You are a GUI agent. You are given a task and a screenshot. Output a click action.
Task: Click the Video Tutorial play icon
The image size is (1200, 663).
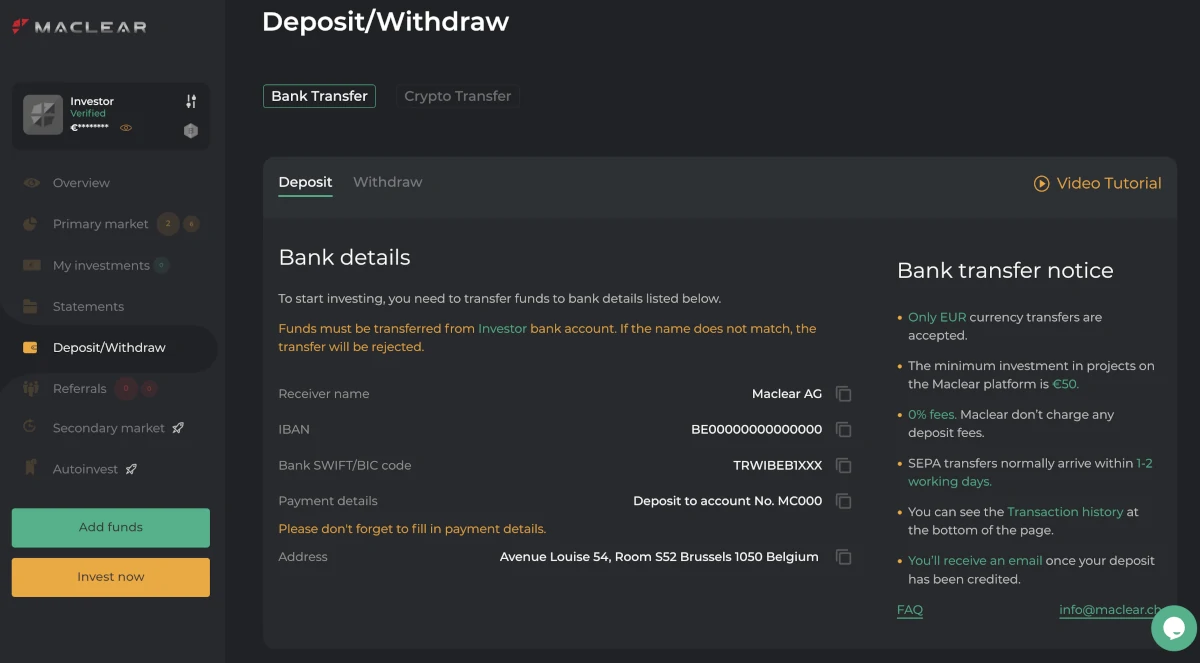pyautogui.click(x=1041, y=184)
